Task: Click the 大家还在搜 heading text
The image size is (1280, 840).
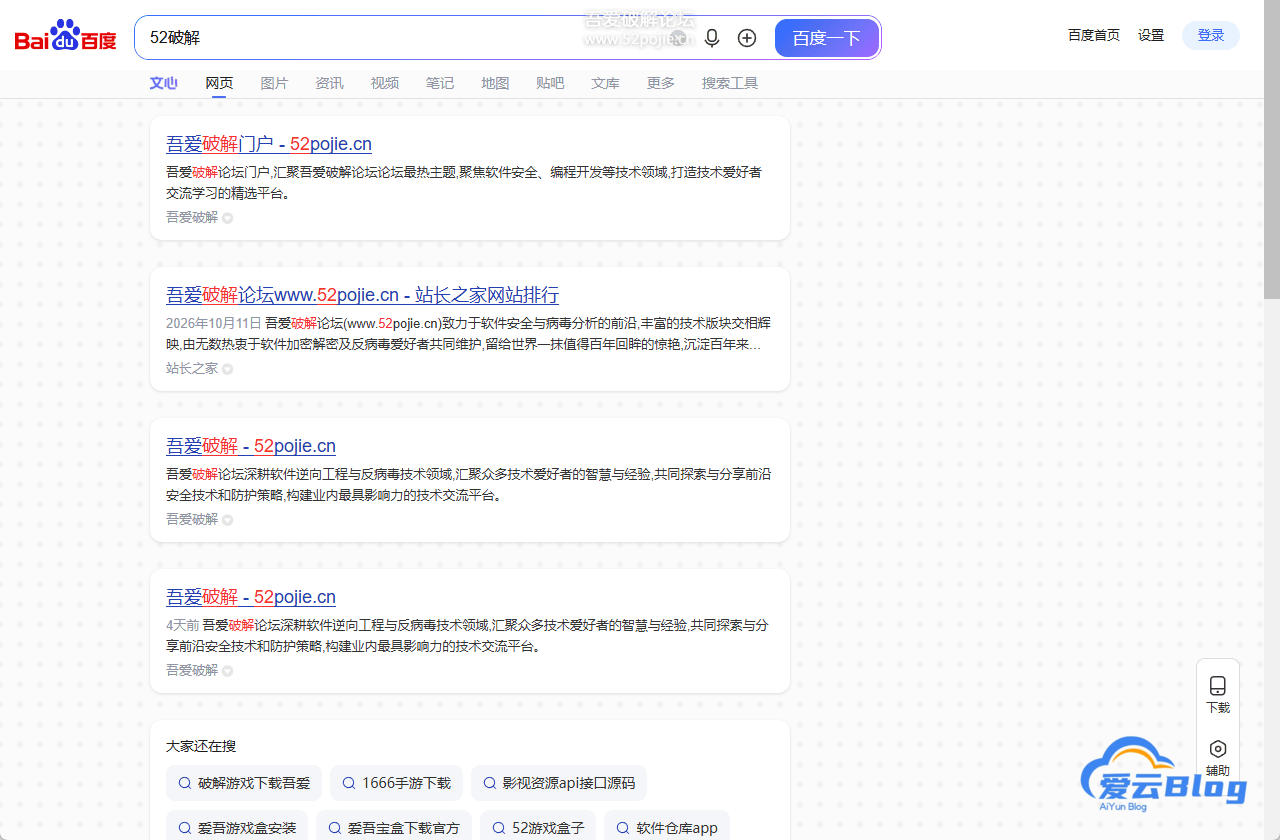Action: [201, 746]
